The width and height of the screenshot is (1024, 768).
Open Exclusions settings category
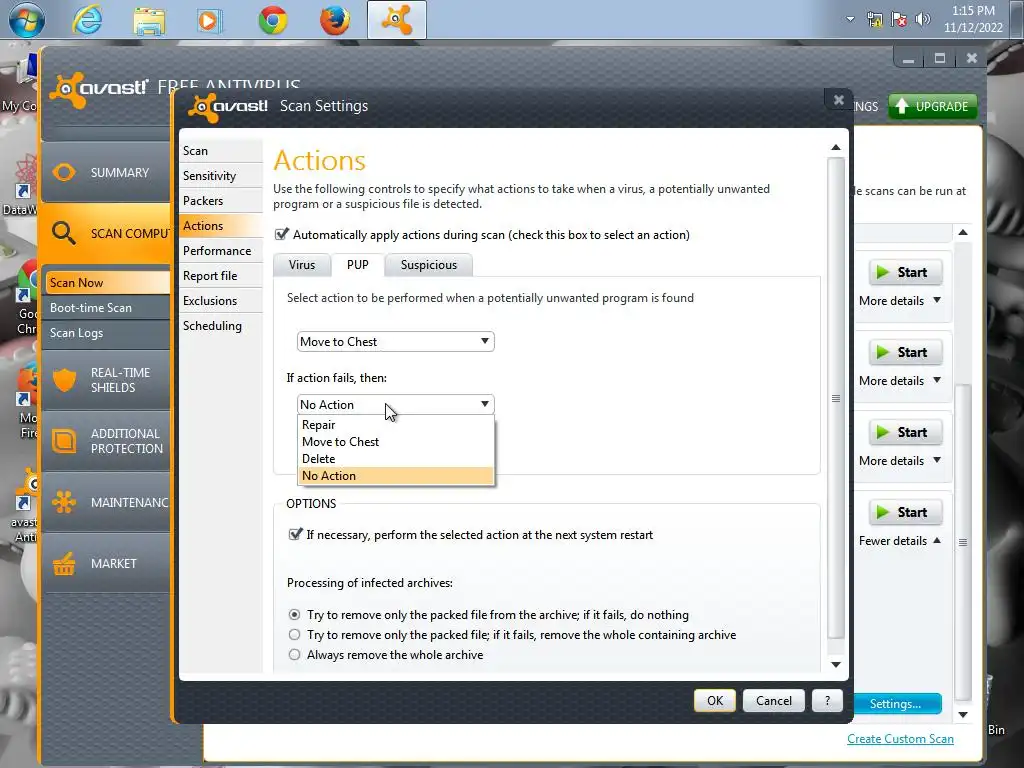[x=221, y=300]
